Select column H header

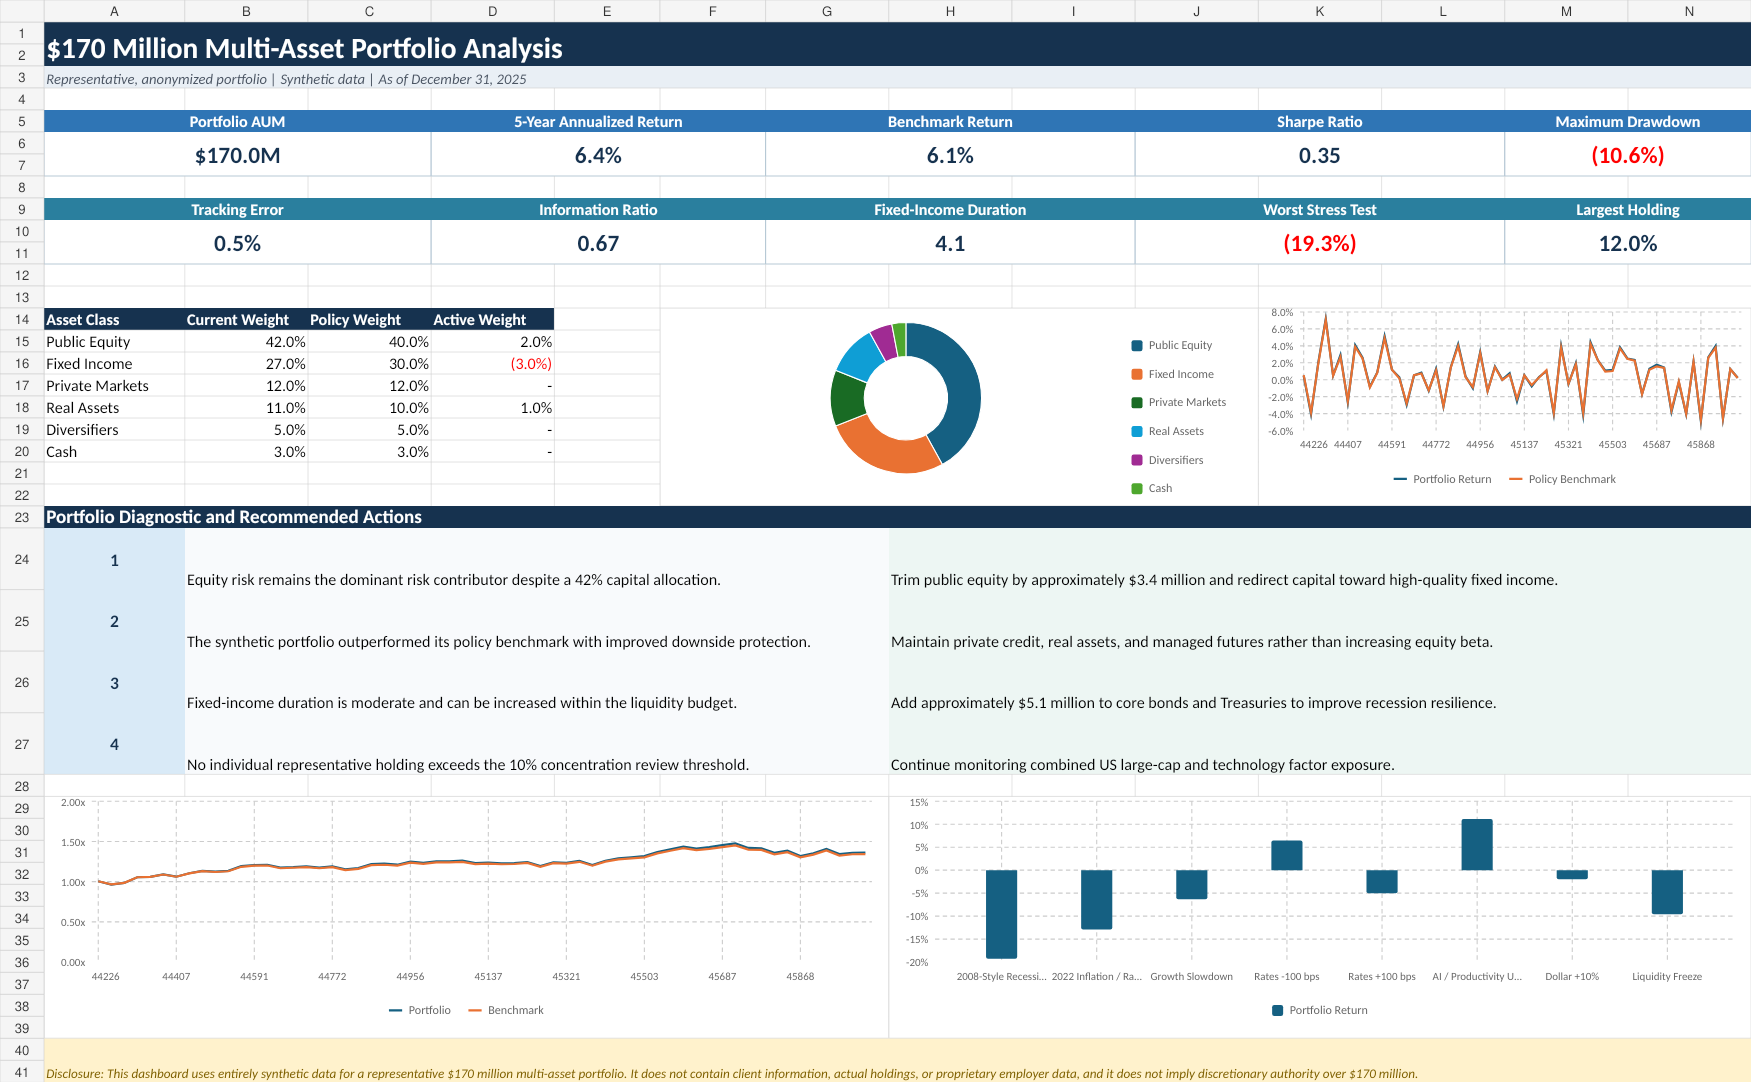coord(950,11)
